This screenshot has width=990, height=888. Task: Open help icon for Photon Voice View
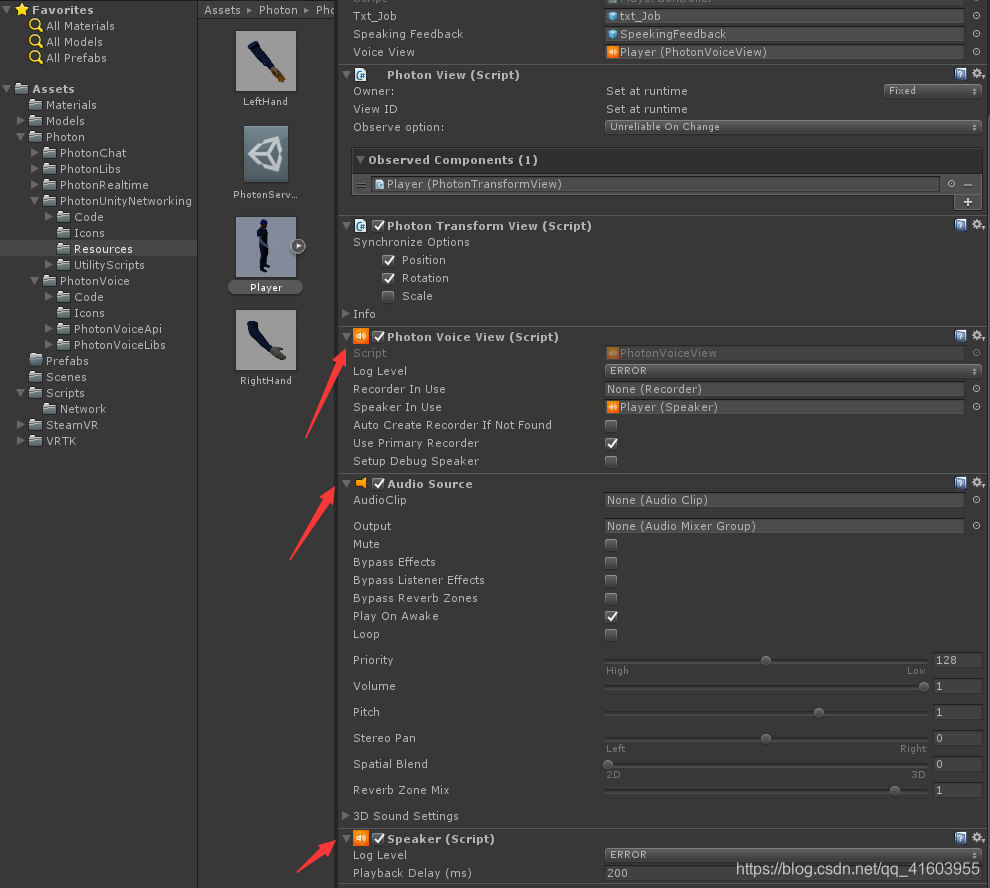tap(960, 336)
